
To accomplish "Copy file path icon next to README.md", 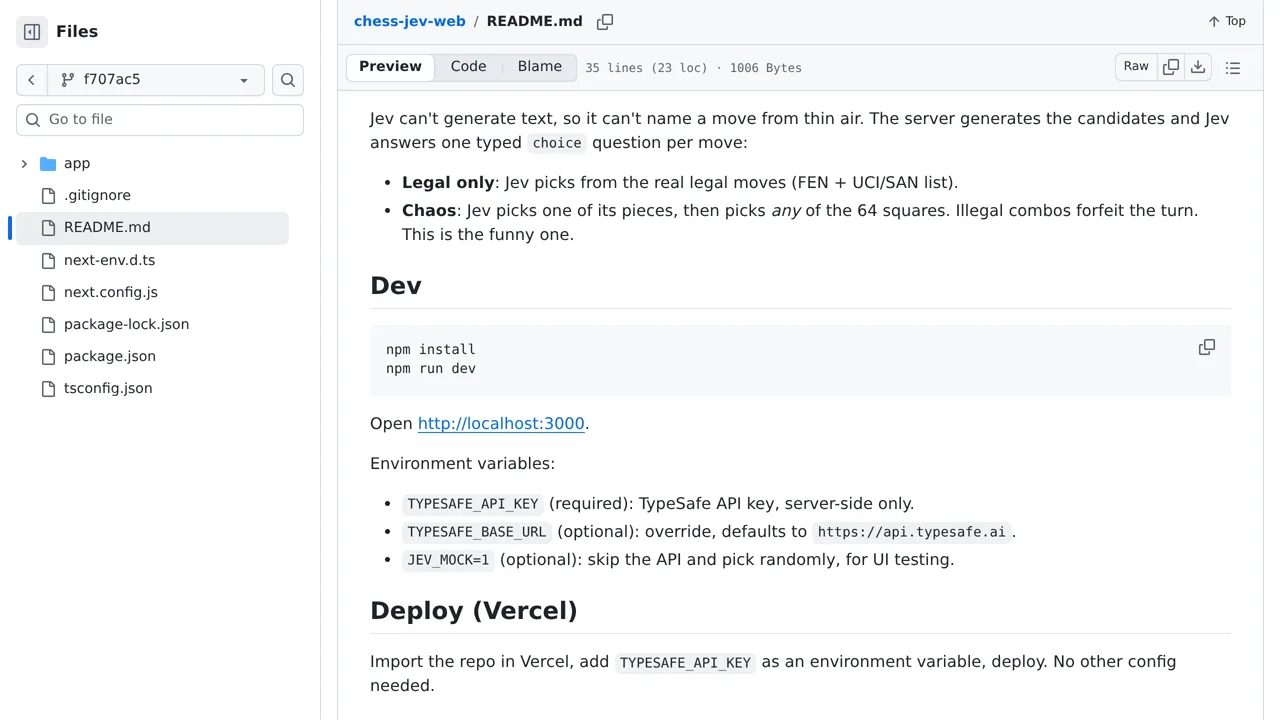I will coord(605,22).
